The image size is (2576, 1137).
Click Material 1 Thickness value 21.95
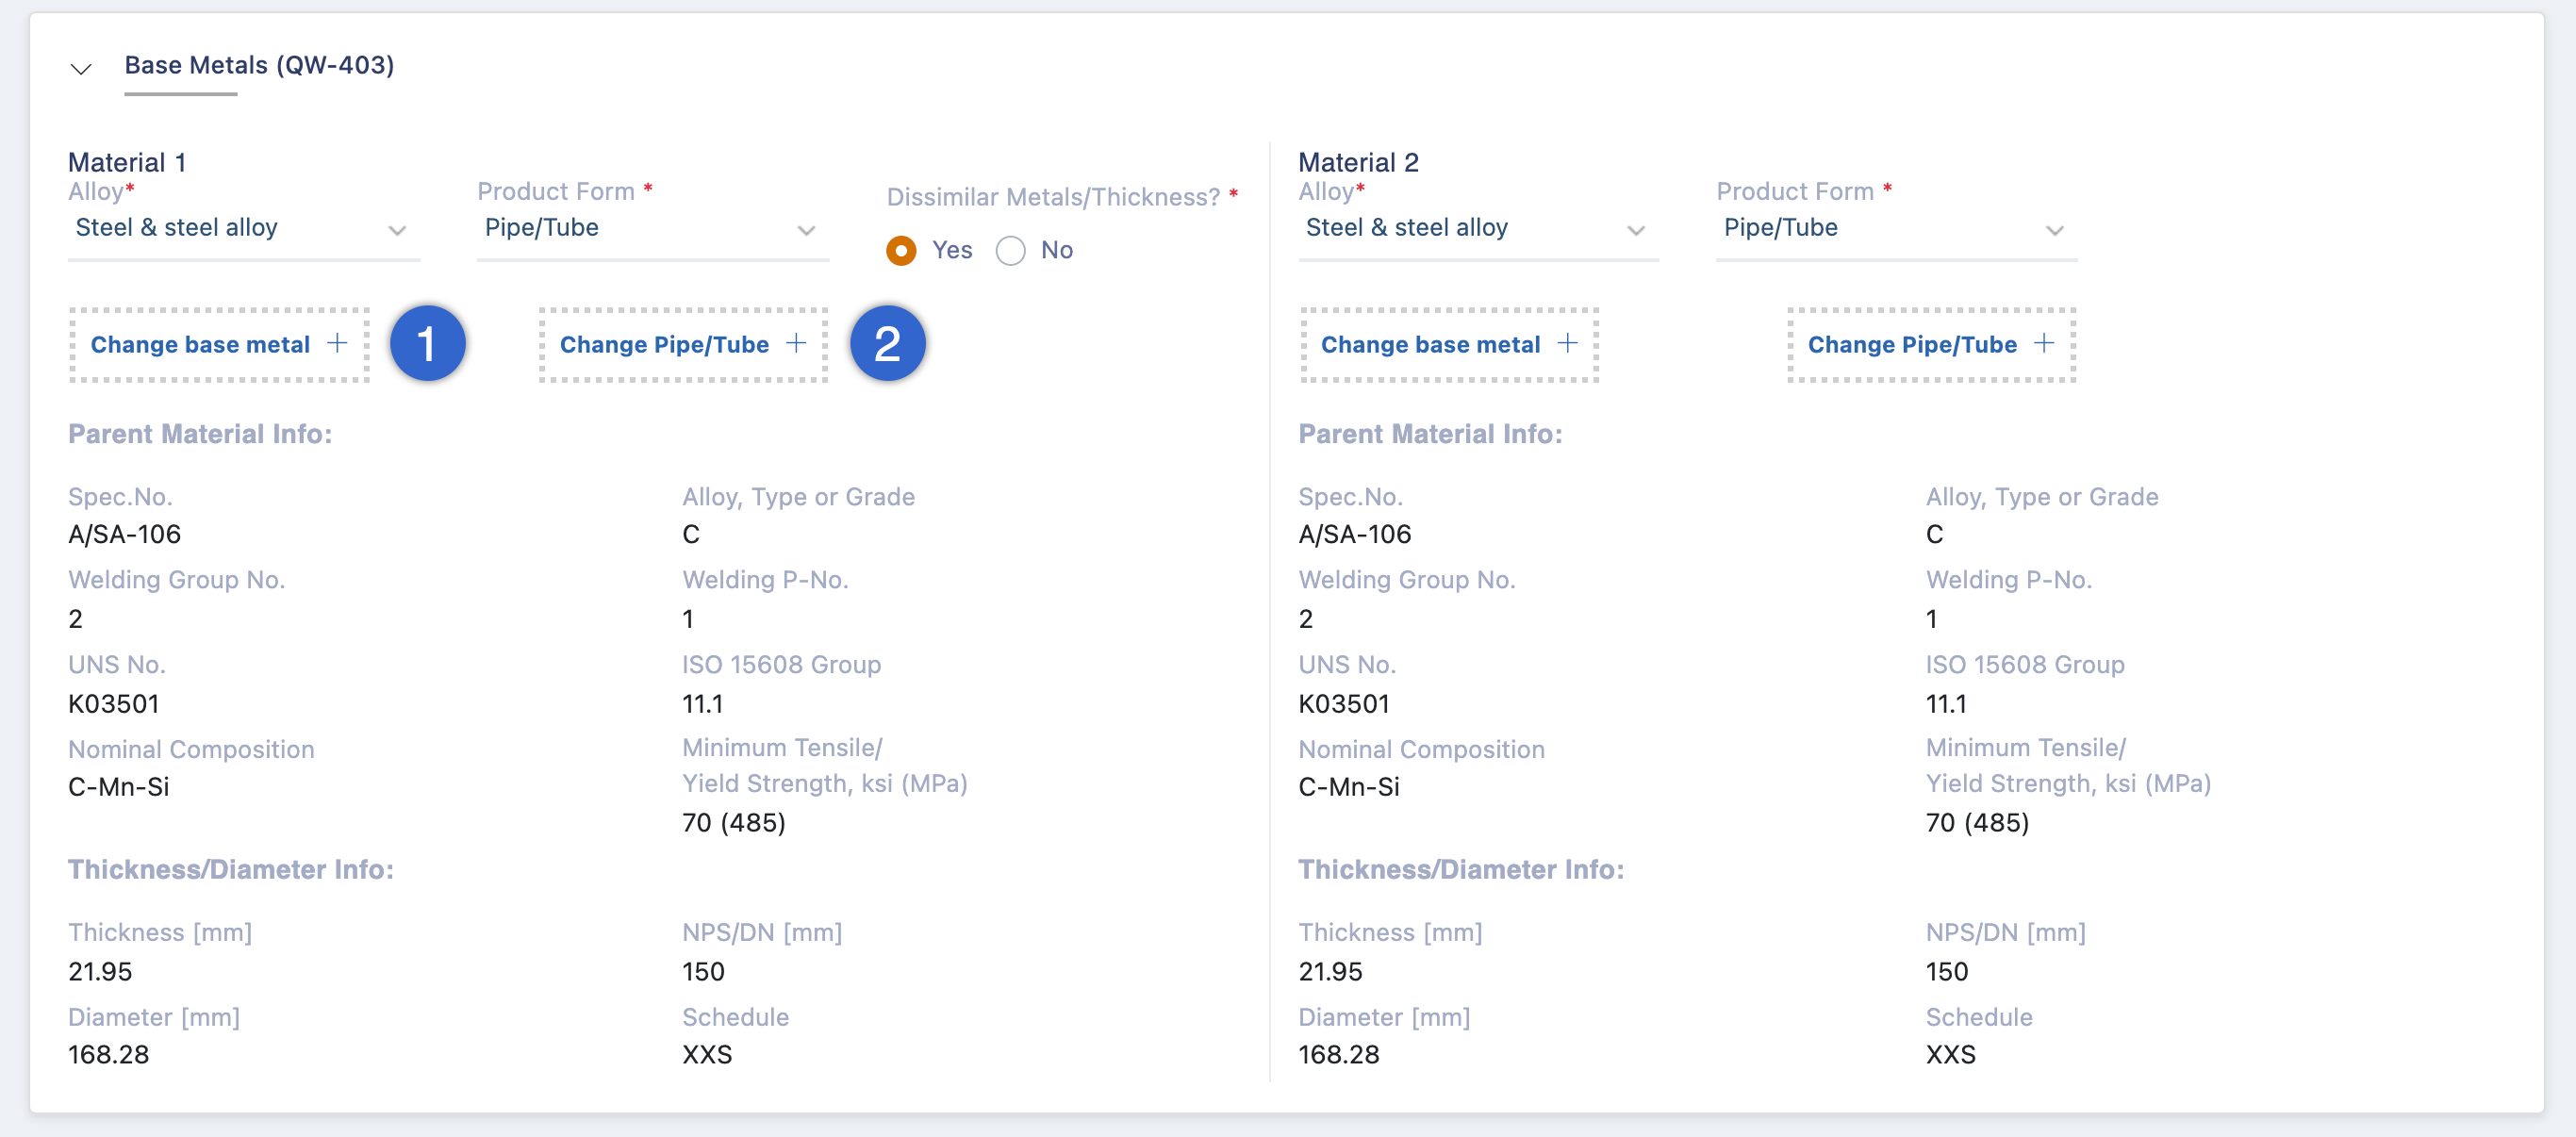click(100, 972)
